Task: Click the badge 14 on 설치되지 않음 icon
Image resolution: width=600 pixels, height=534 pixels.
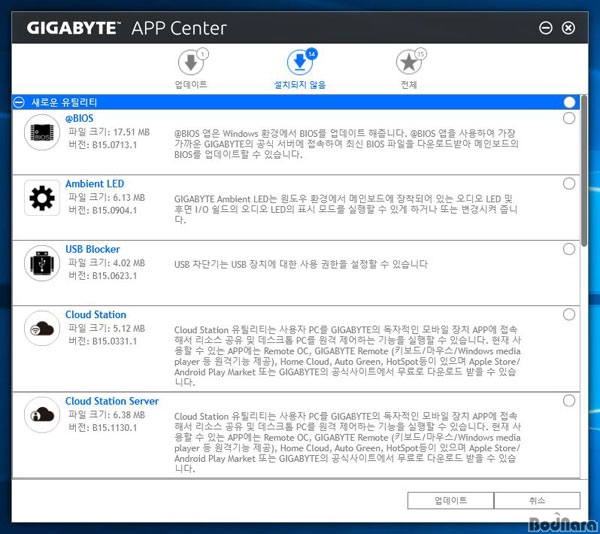Action: coord(312,54)
